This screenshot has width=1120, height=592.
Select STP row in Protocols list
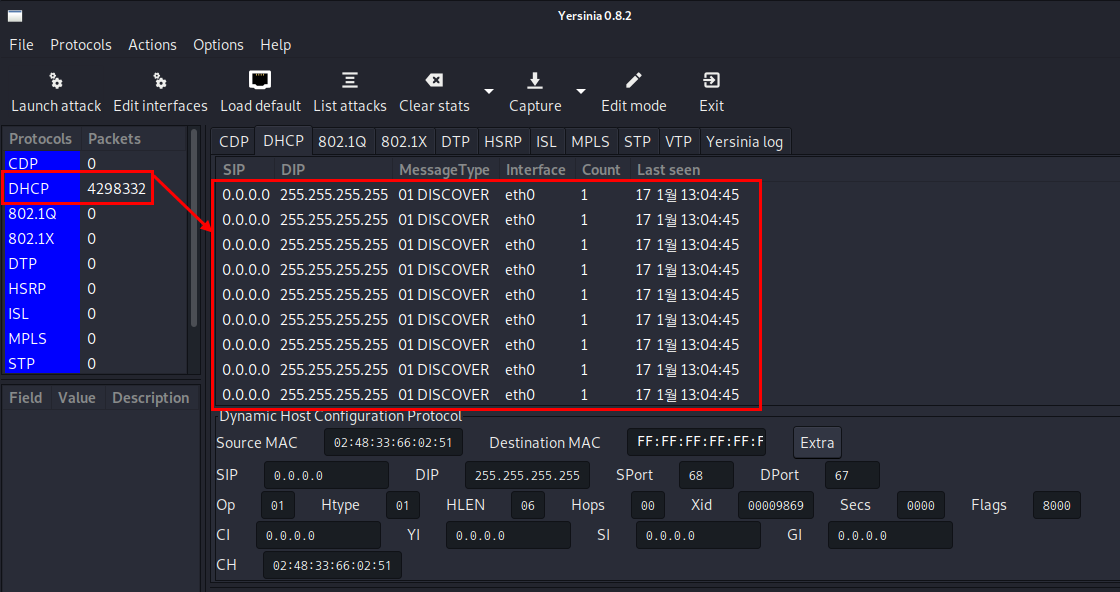[x=95, y=363]
